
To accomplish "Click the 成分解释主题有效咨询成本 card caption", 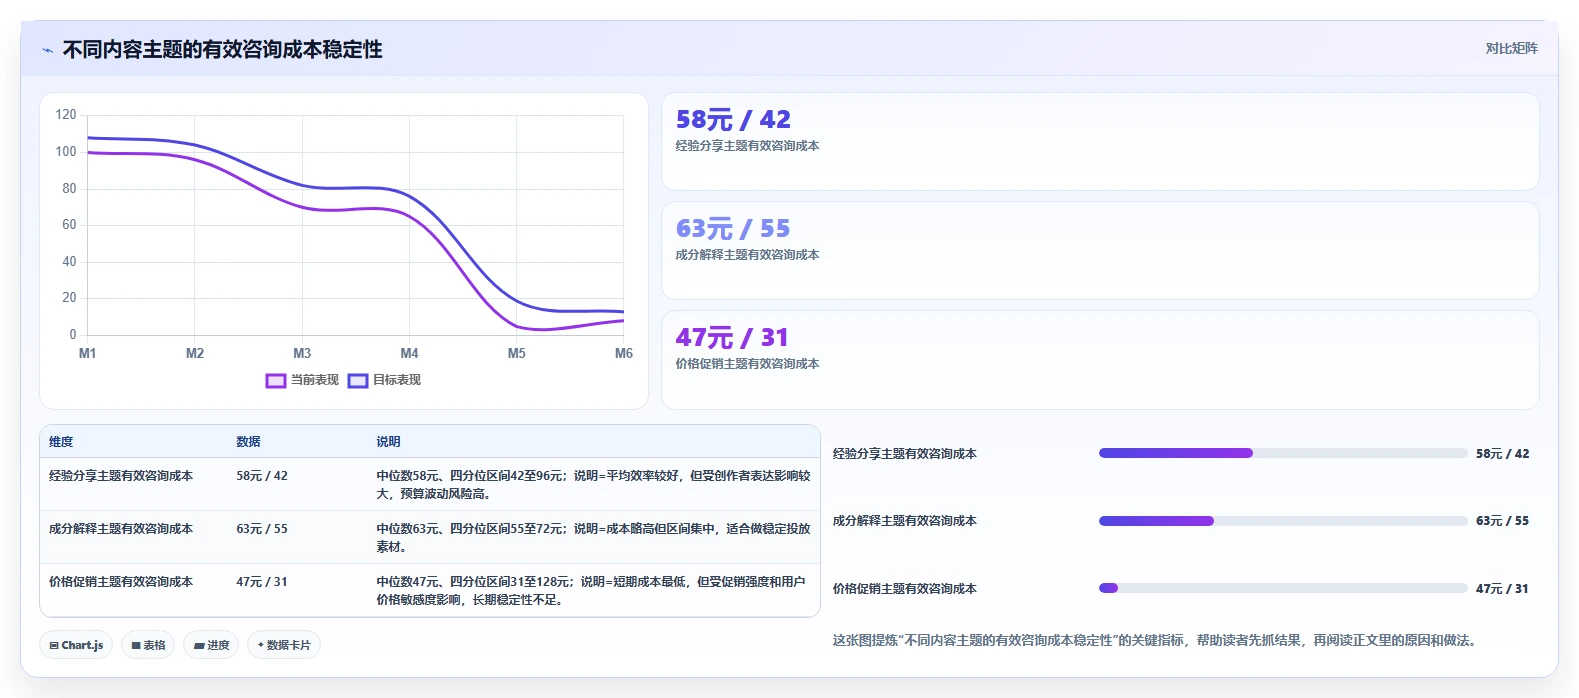I will 747,255.
